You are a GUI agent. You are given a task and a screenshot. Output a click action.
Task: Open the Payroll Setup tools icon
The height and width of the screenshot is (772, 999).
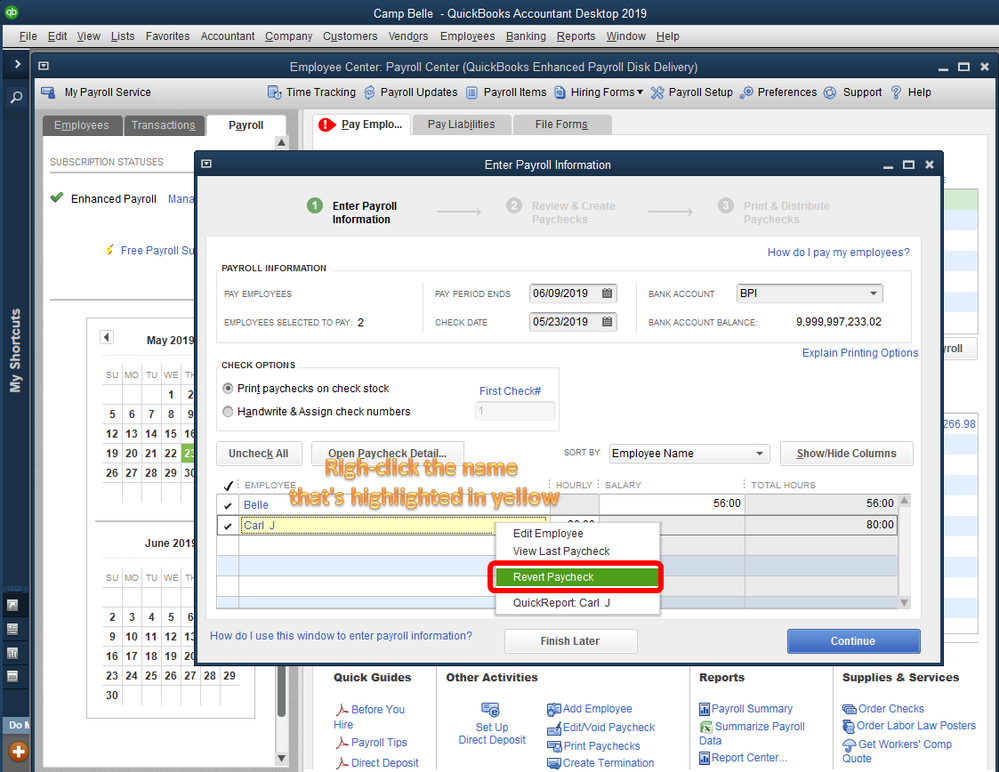click(657, 92)
